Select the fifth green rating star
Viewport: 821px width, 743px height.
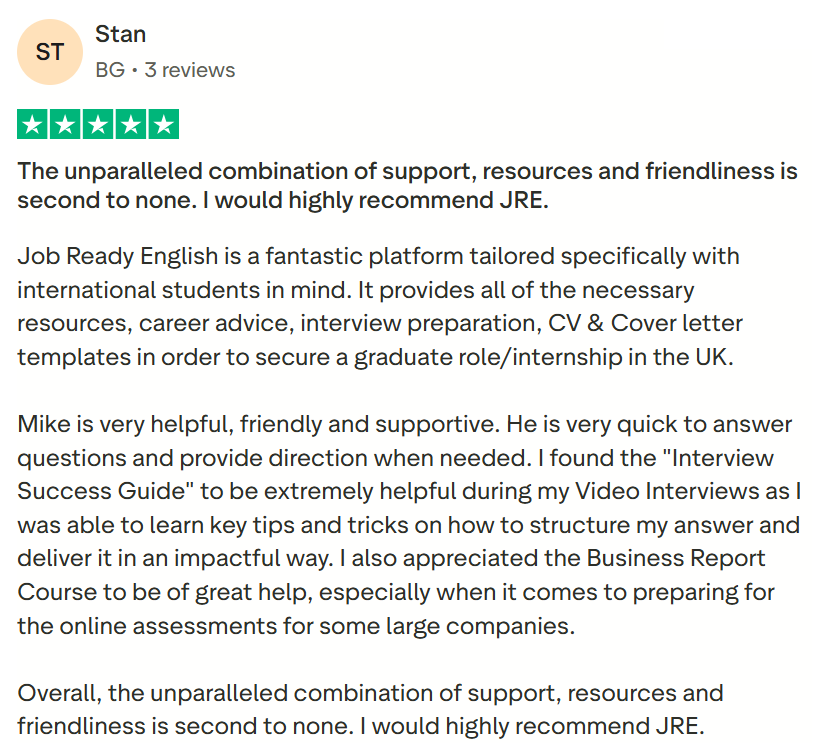163,124
